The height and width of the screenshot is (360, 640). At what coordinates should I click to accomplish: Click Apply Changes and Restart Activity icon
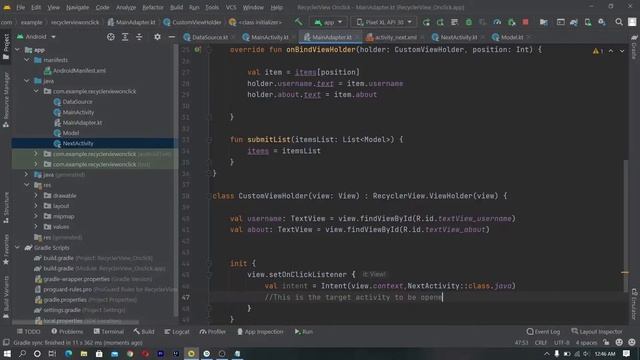(440, 22)
